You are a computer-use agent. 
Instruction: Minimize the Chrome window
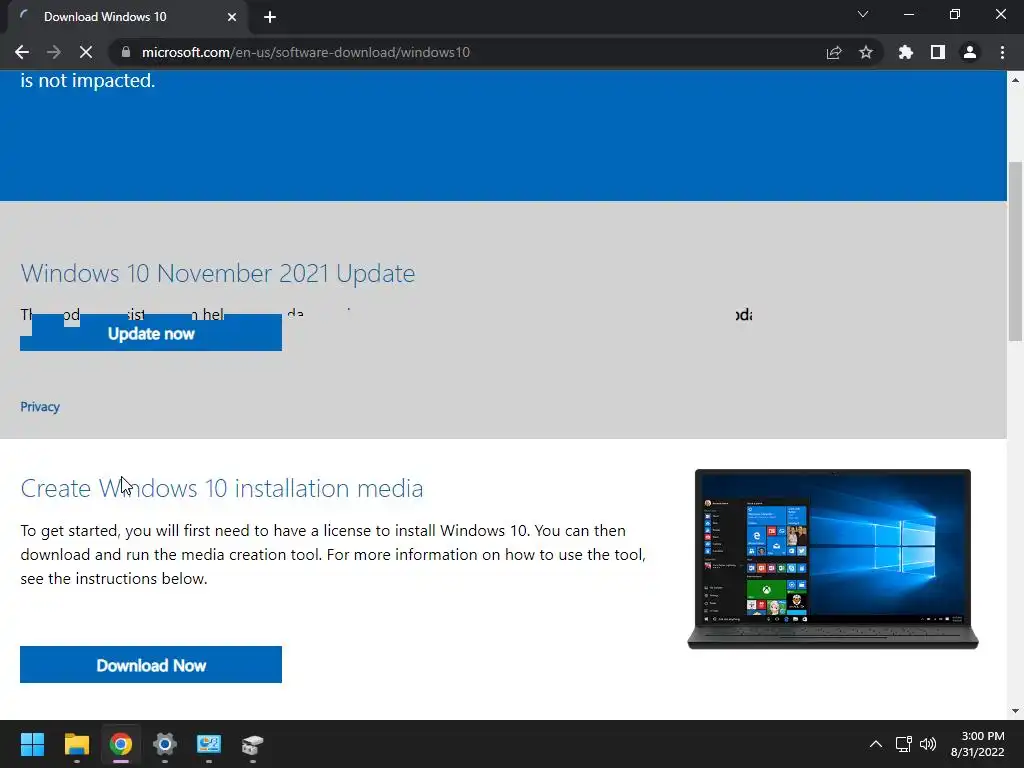[x=908, y=14]
